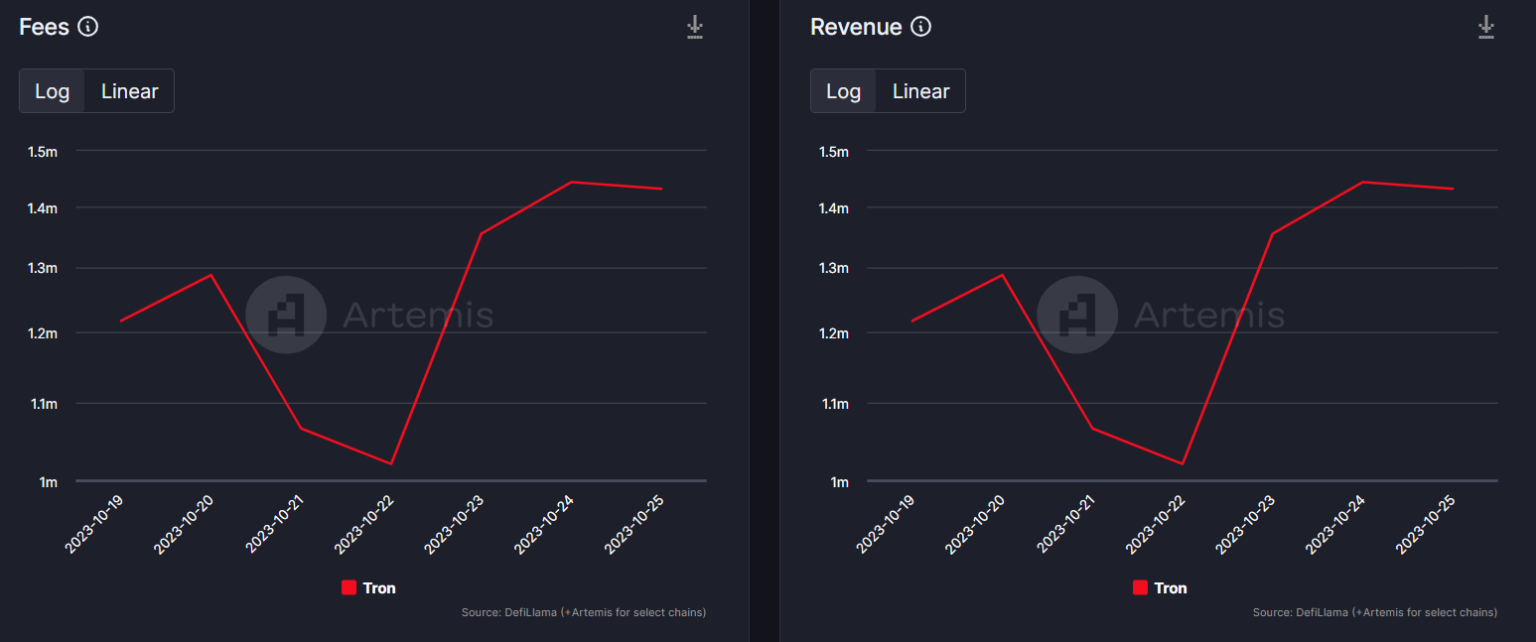Click the Artemis logo watermark in Revenue chart

pos(1077,315)
